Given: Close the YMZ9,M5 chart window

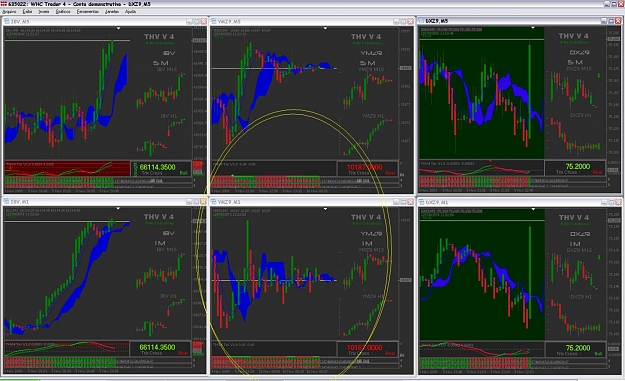Looking at the screenshot, I should point(411,22).
